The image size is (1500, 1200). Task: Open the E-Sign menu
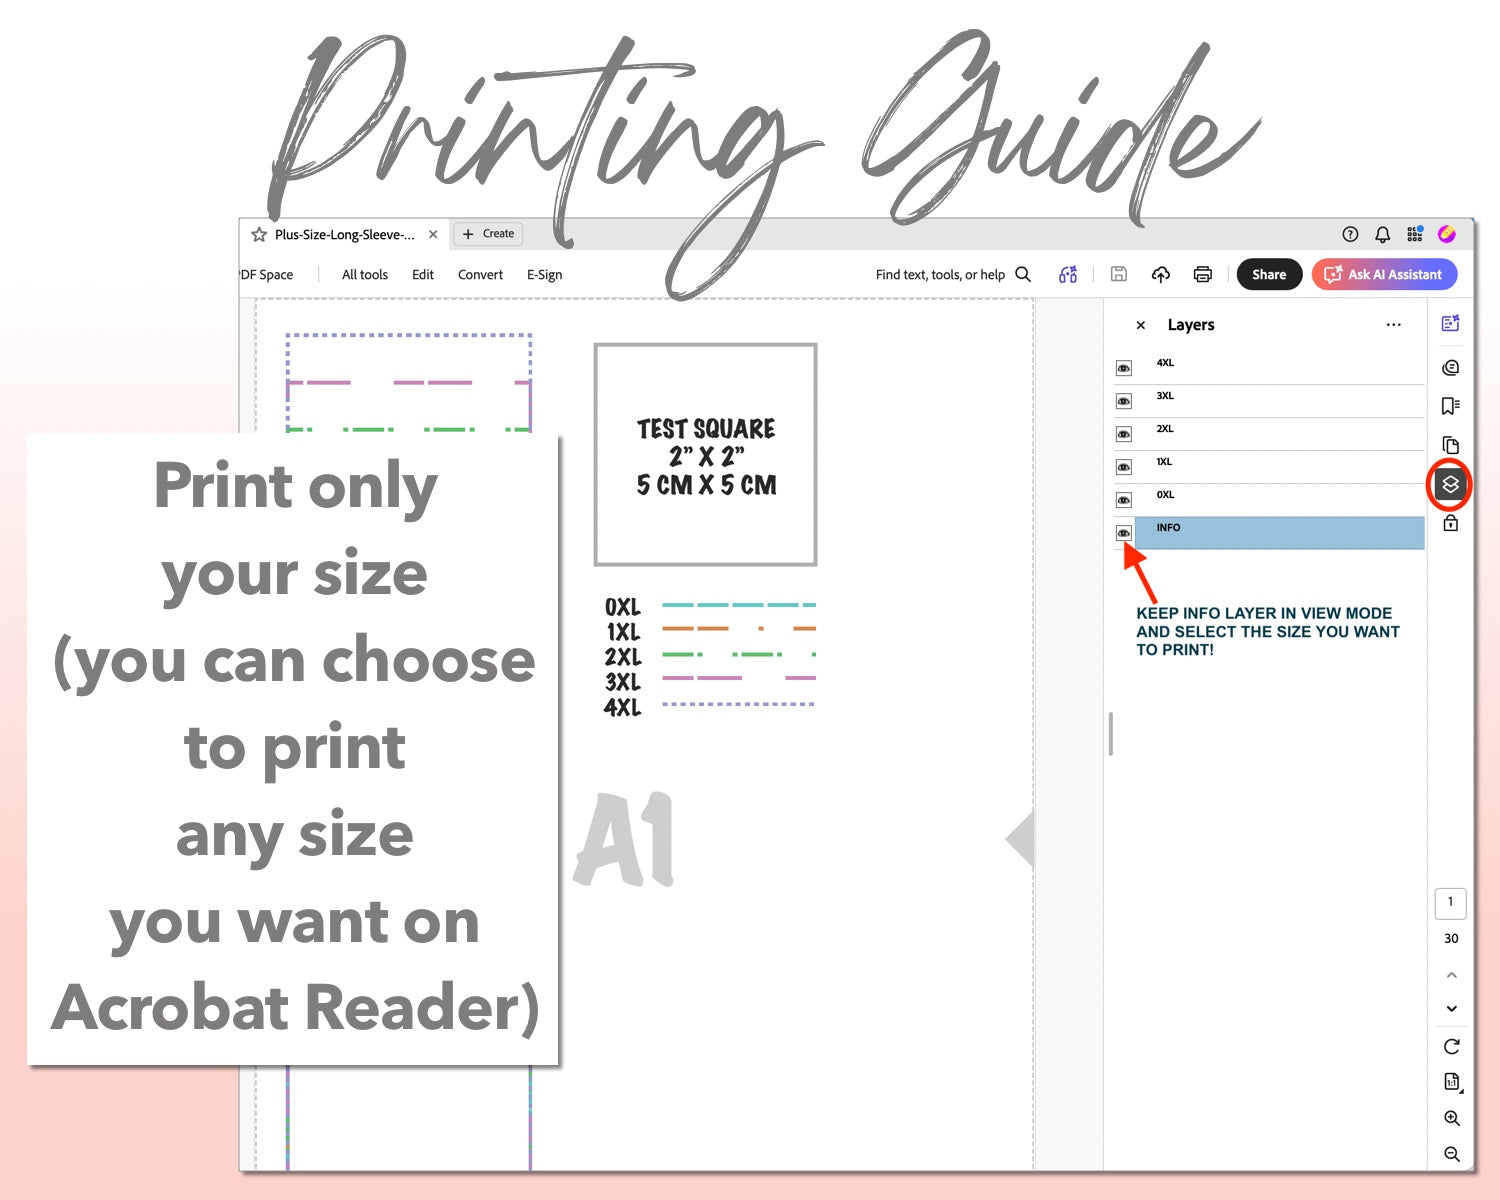coord(544,274)
